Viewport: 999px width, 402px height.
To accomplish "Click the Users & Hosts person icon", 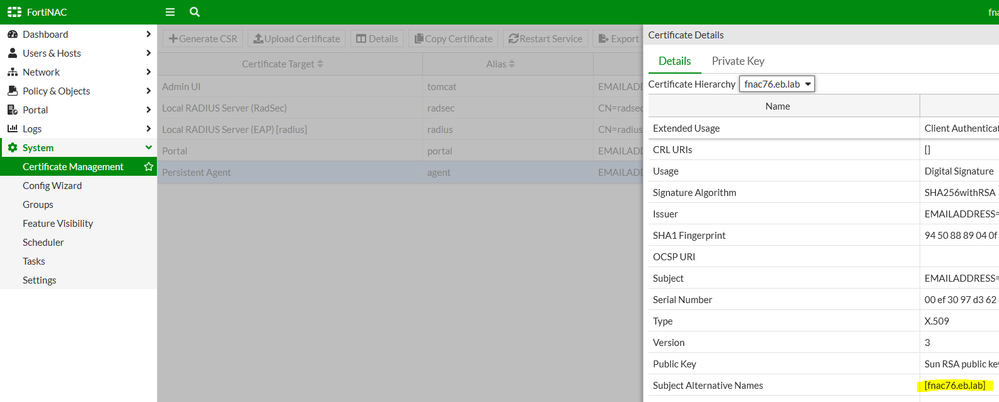I will pyautogui.click(x=12, y=54).
